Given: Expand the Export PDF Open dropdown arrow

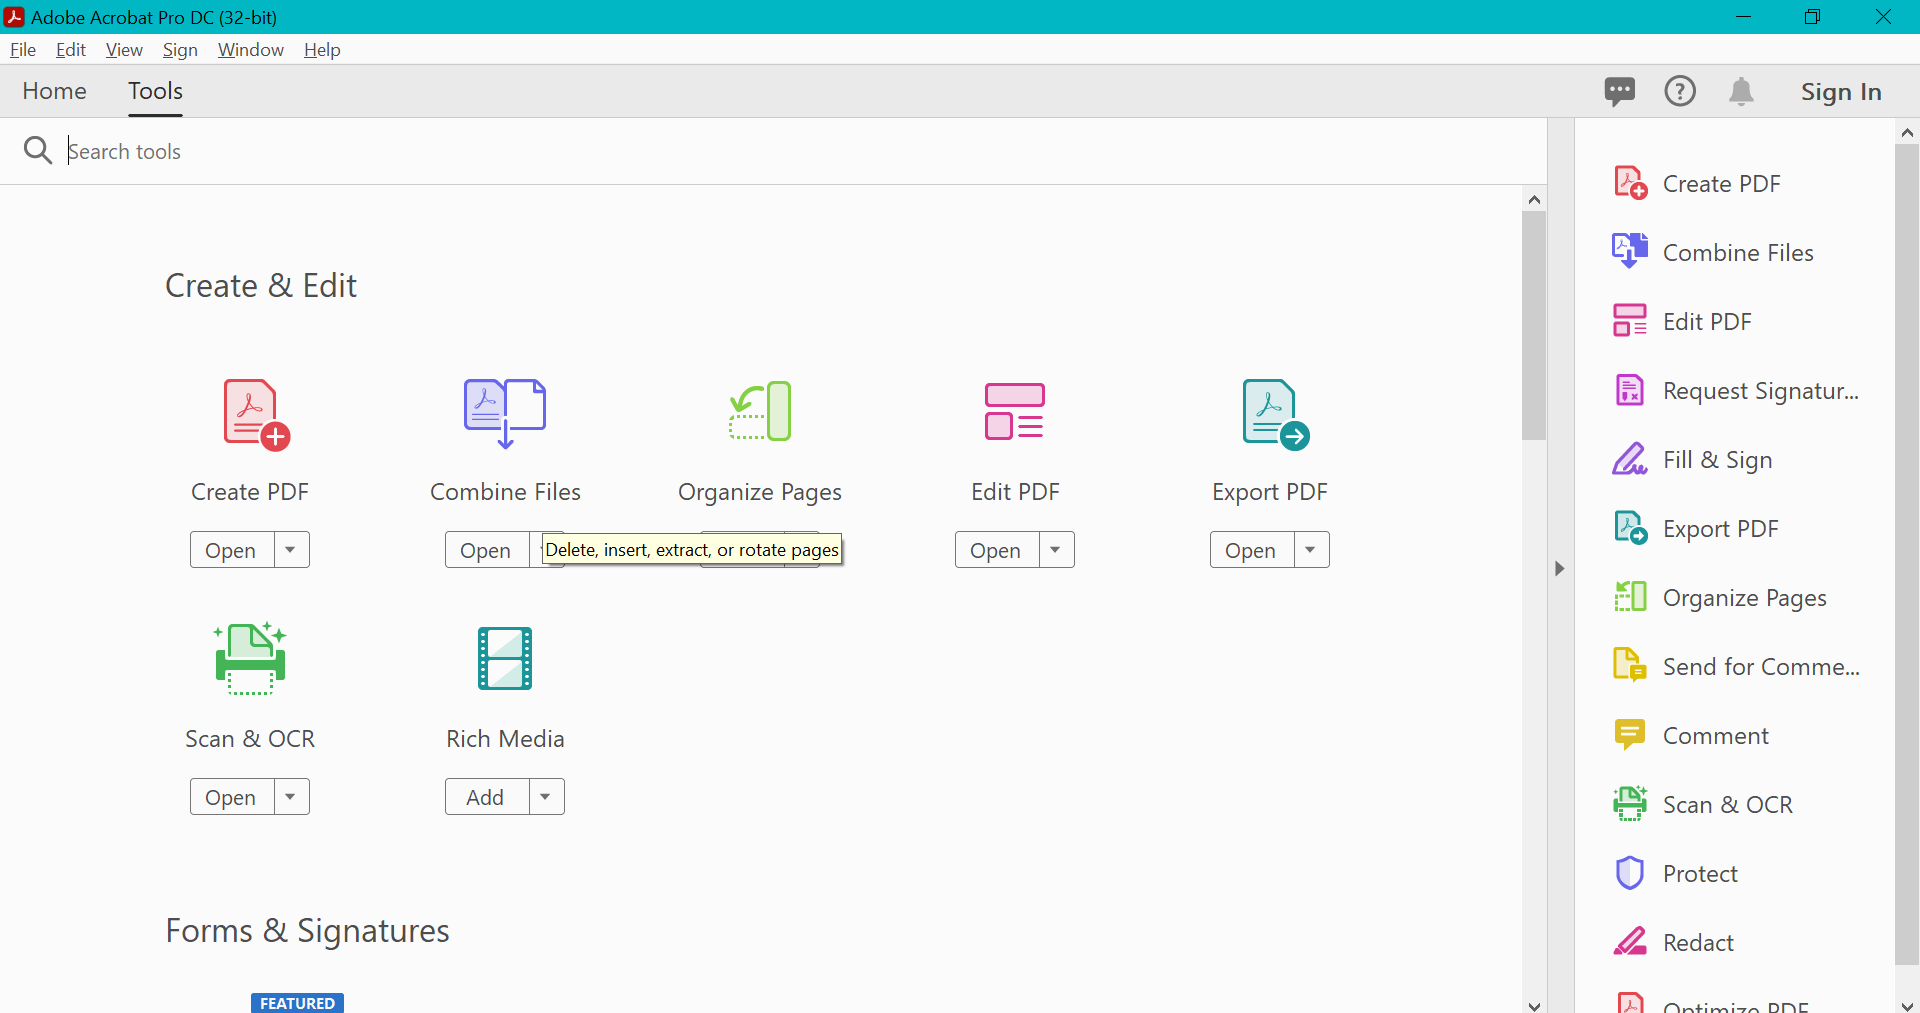Looking at the screenshot, I should point(1311,550).
